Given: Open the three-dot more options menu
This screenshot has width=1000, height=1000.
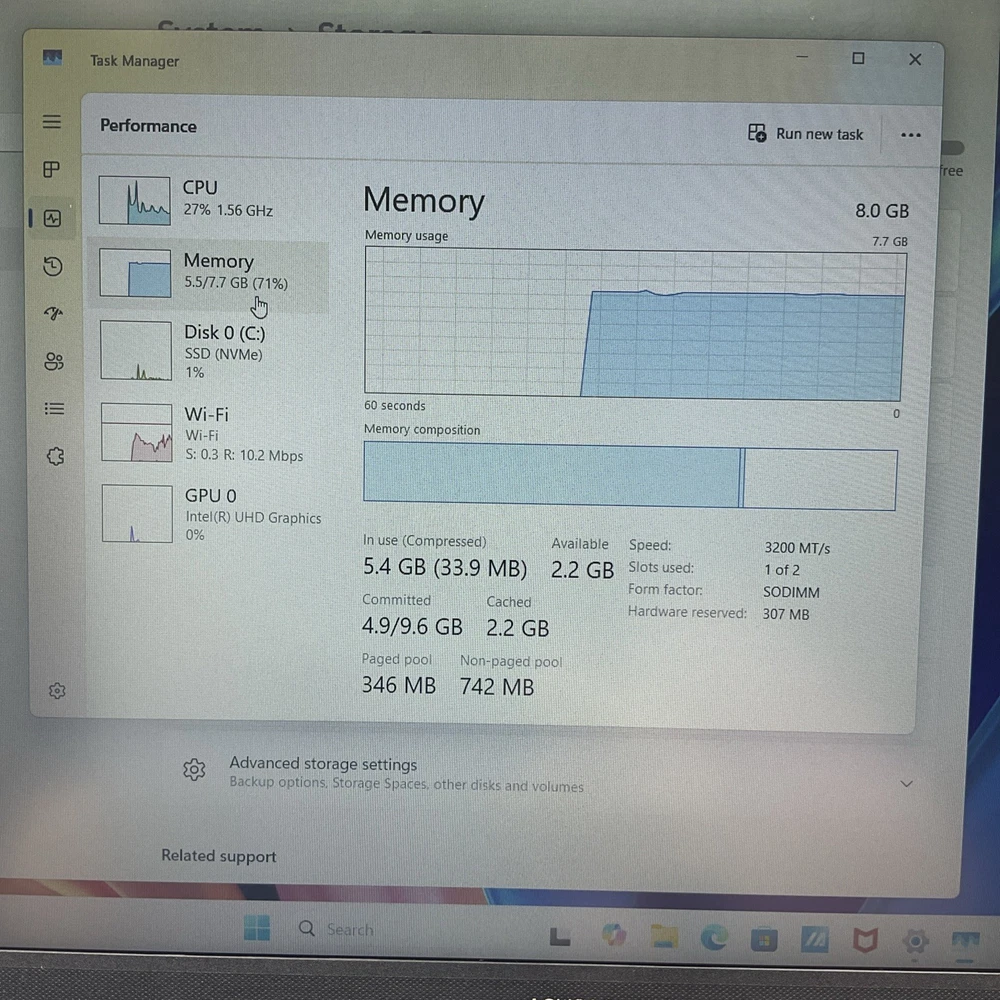Looking at the screenshot, I should click(910, 135).
